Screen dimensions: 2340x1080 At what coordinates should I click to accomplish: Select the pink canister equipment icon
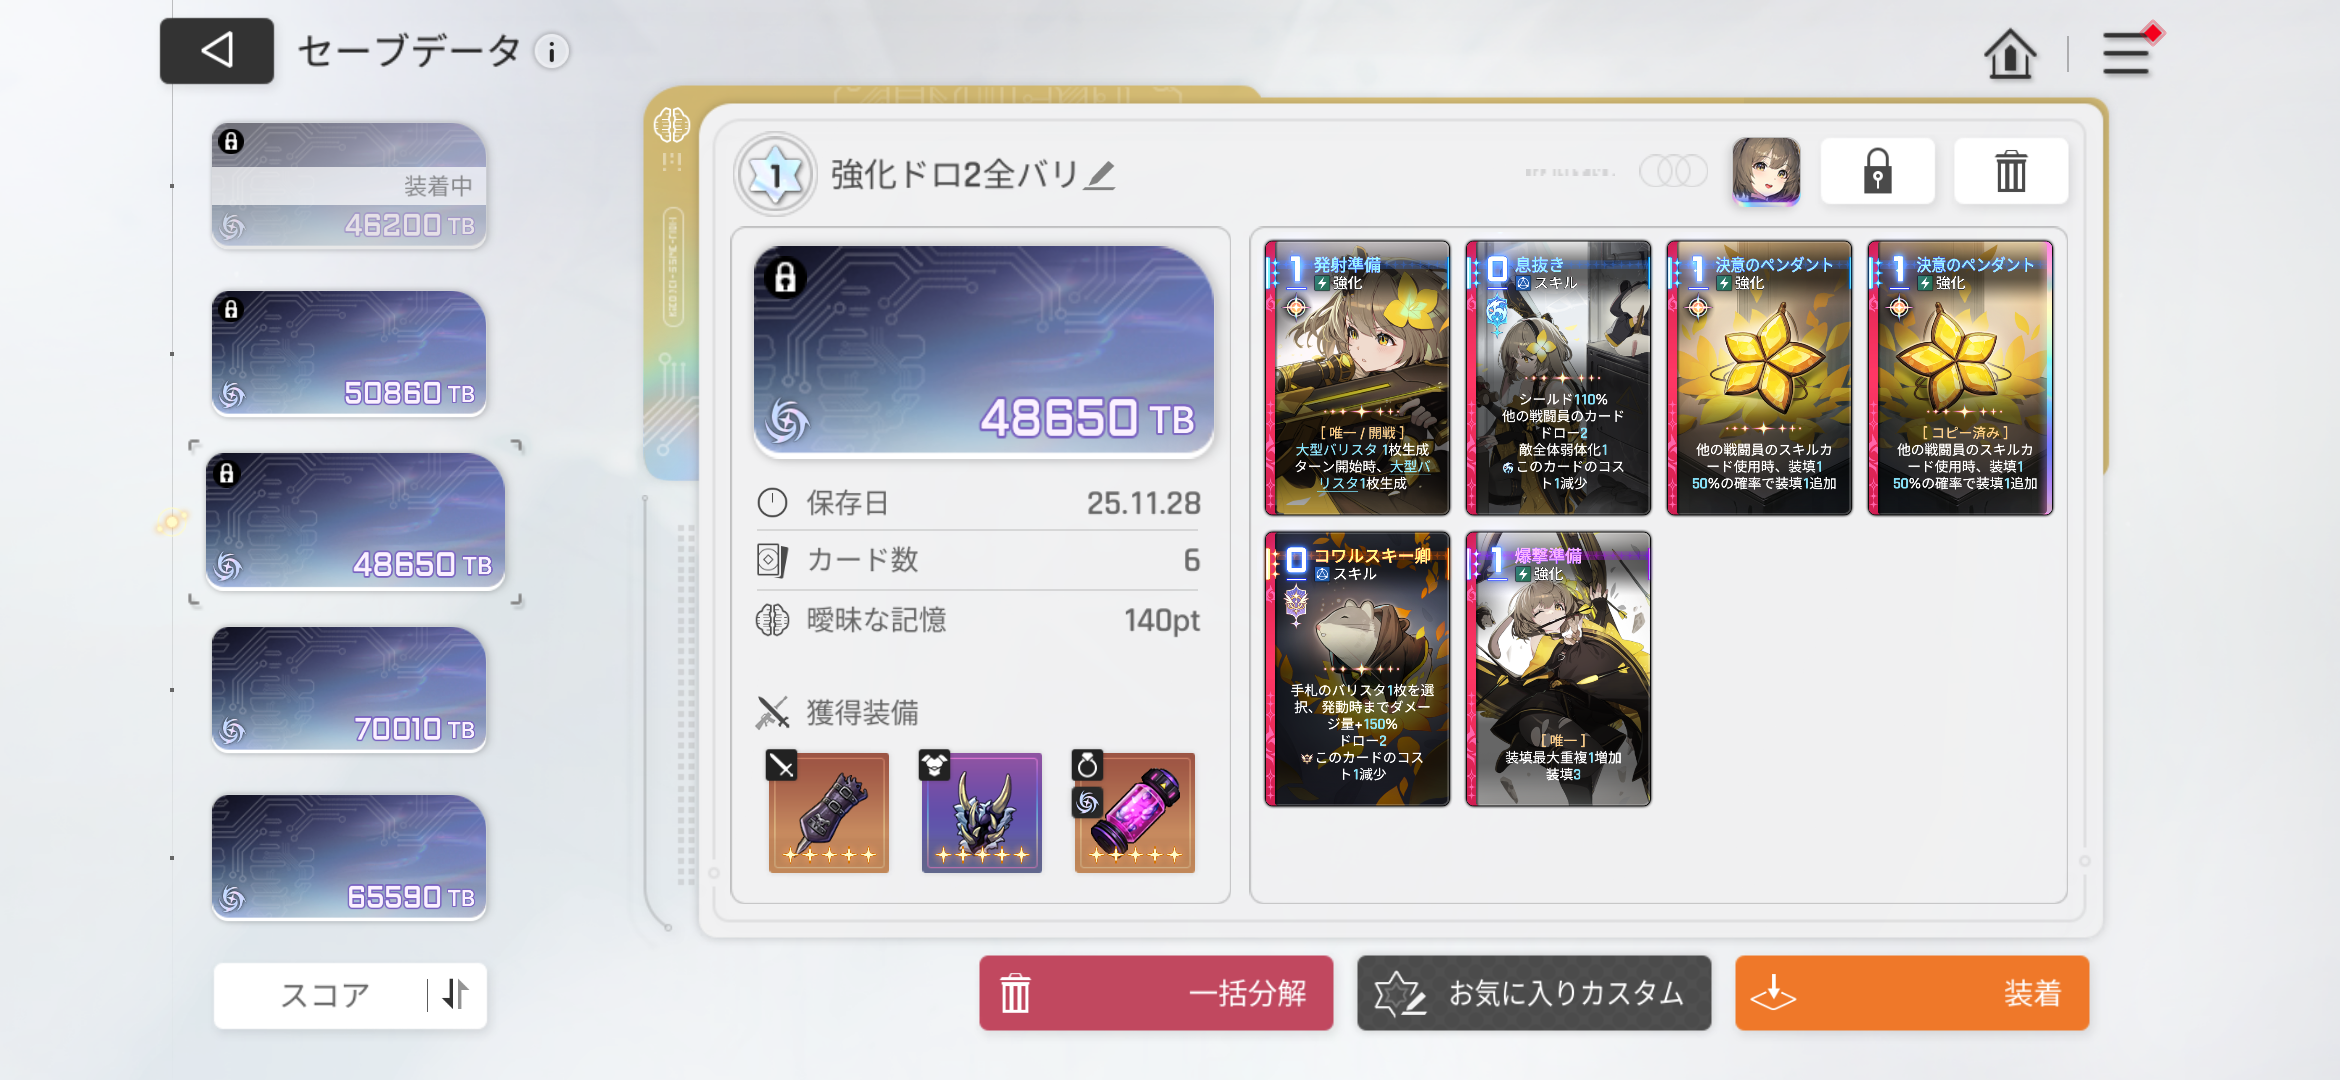(x=1134, y=810)
